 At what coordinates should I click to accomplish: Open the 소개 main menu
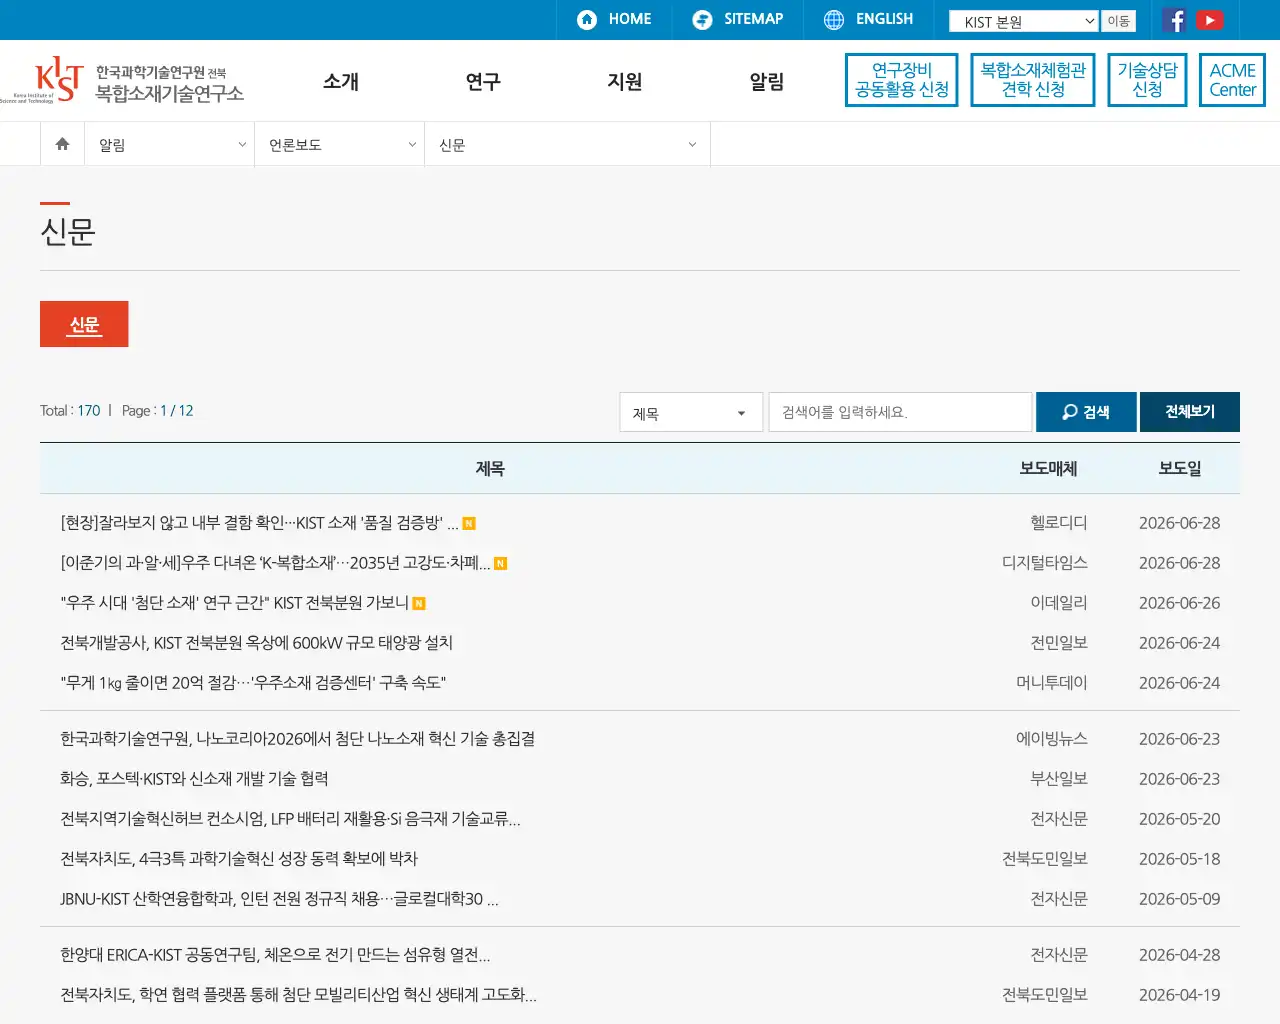pyautogui.click(x=341, y=81)
